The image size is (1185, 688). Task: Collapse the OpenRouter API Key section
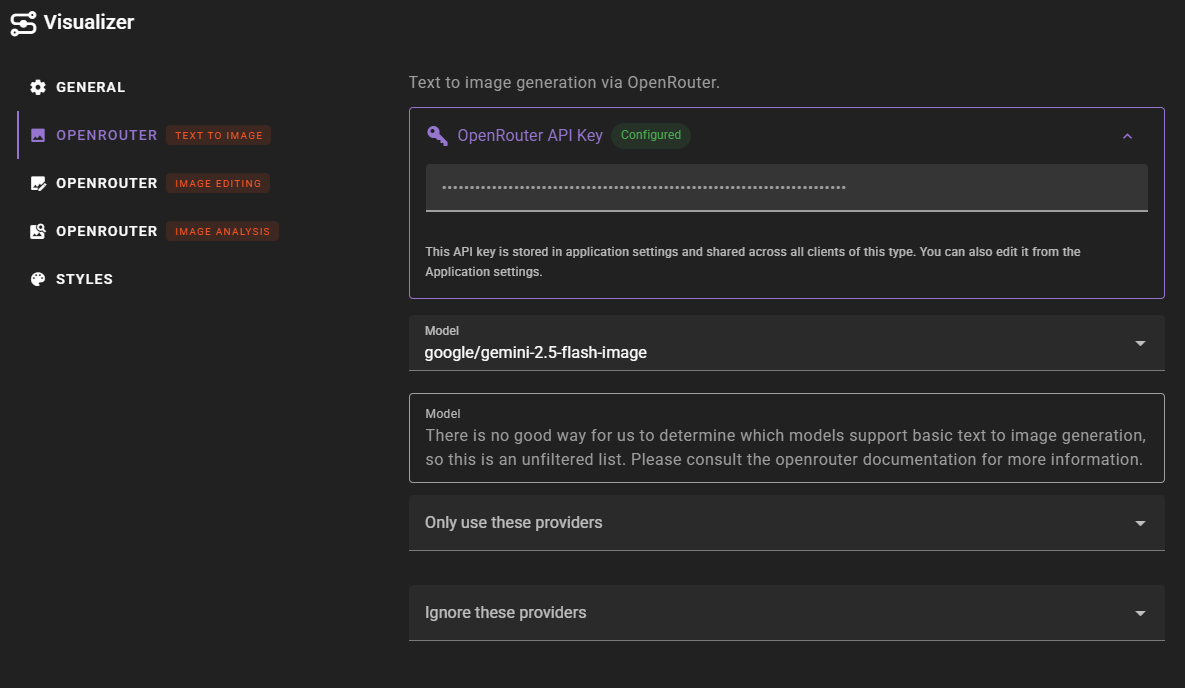pos(1128,135)
